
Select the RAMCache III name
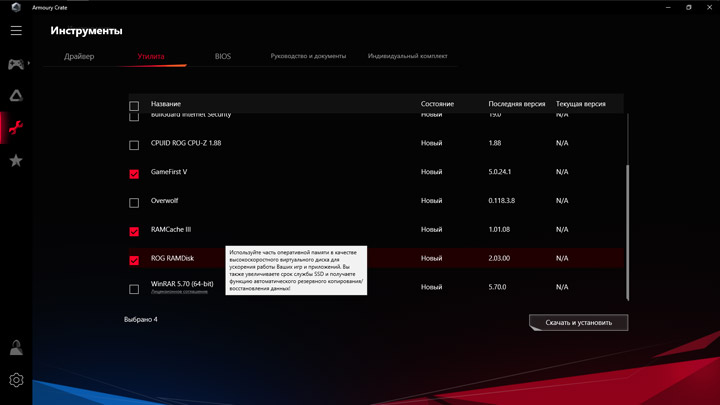(x=171, y=229)
